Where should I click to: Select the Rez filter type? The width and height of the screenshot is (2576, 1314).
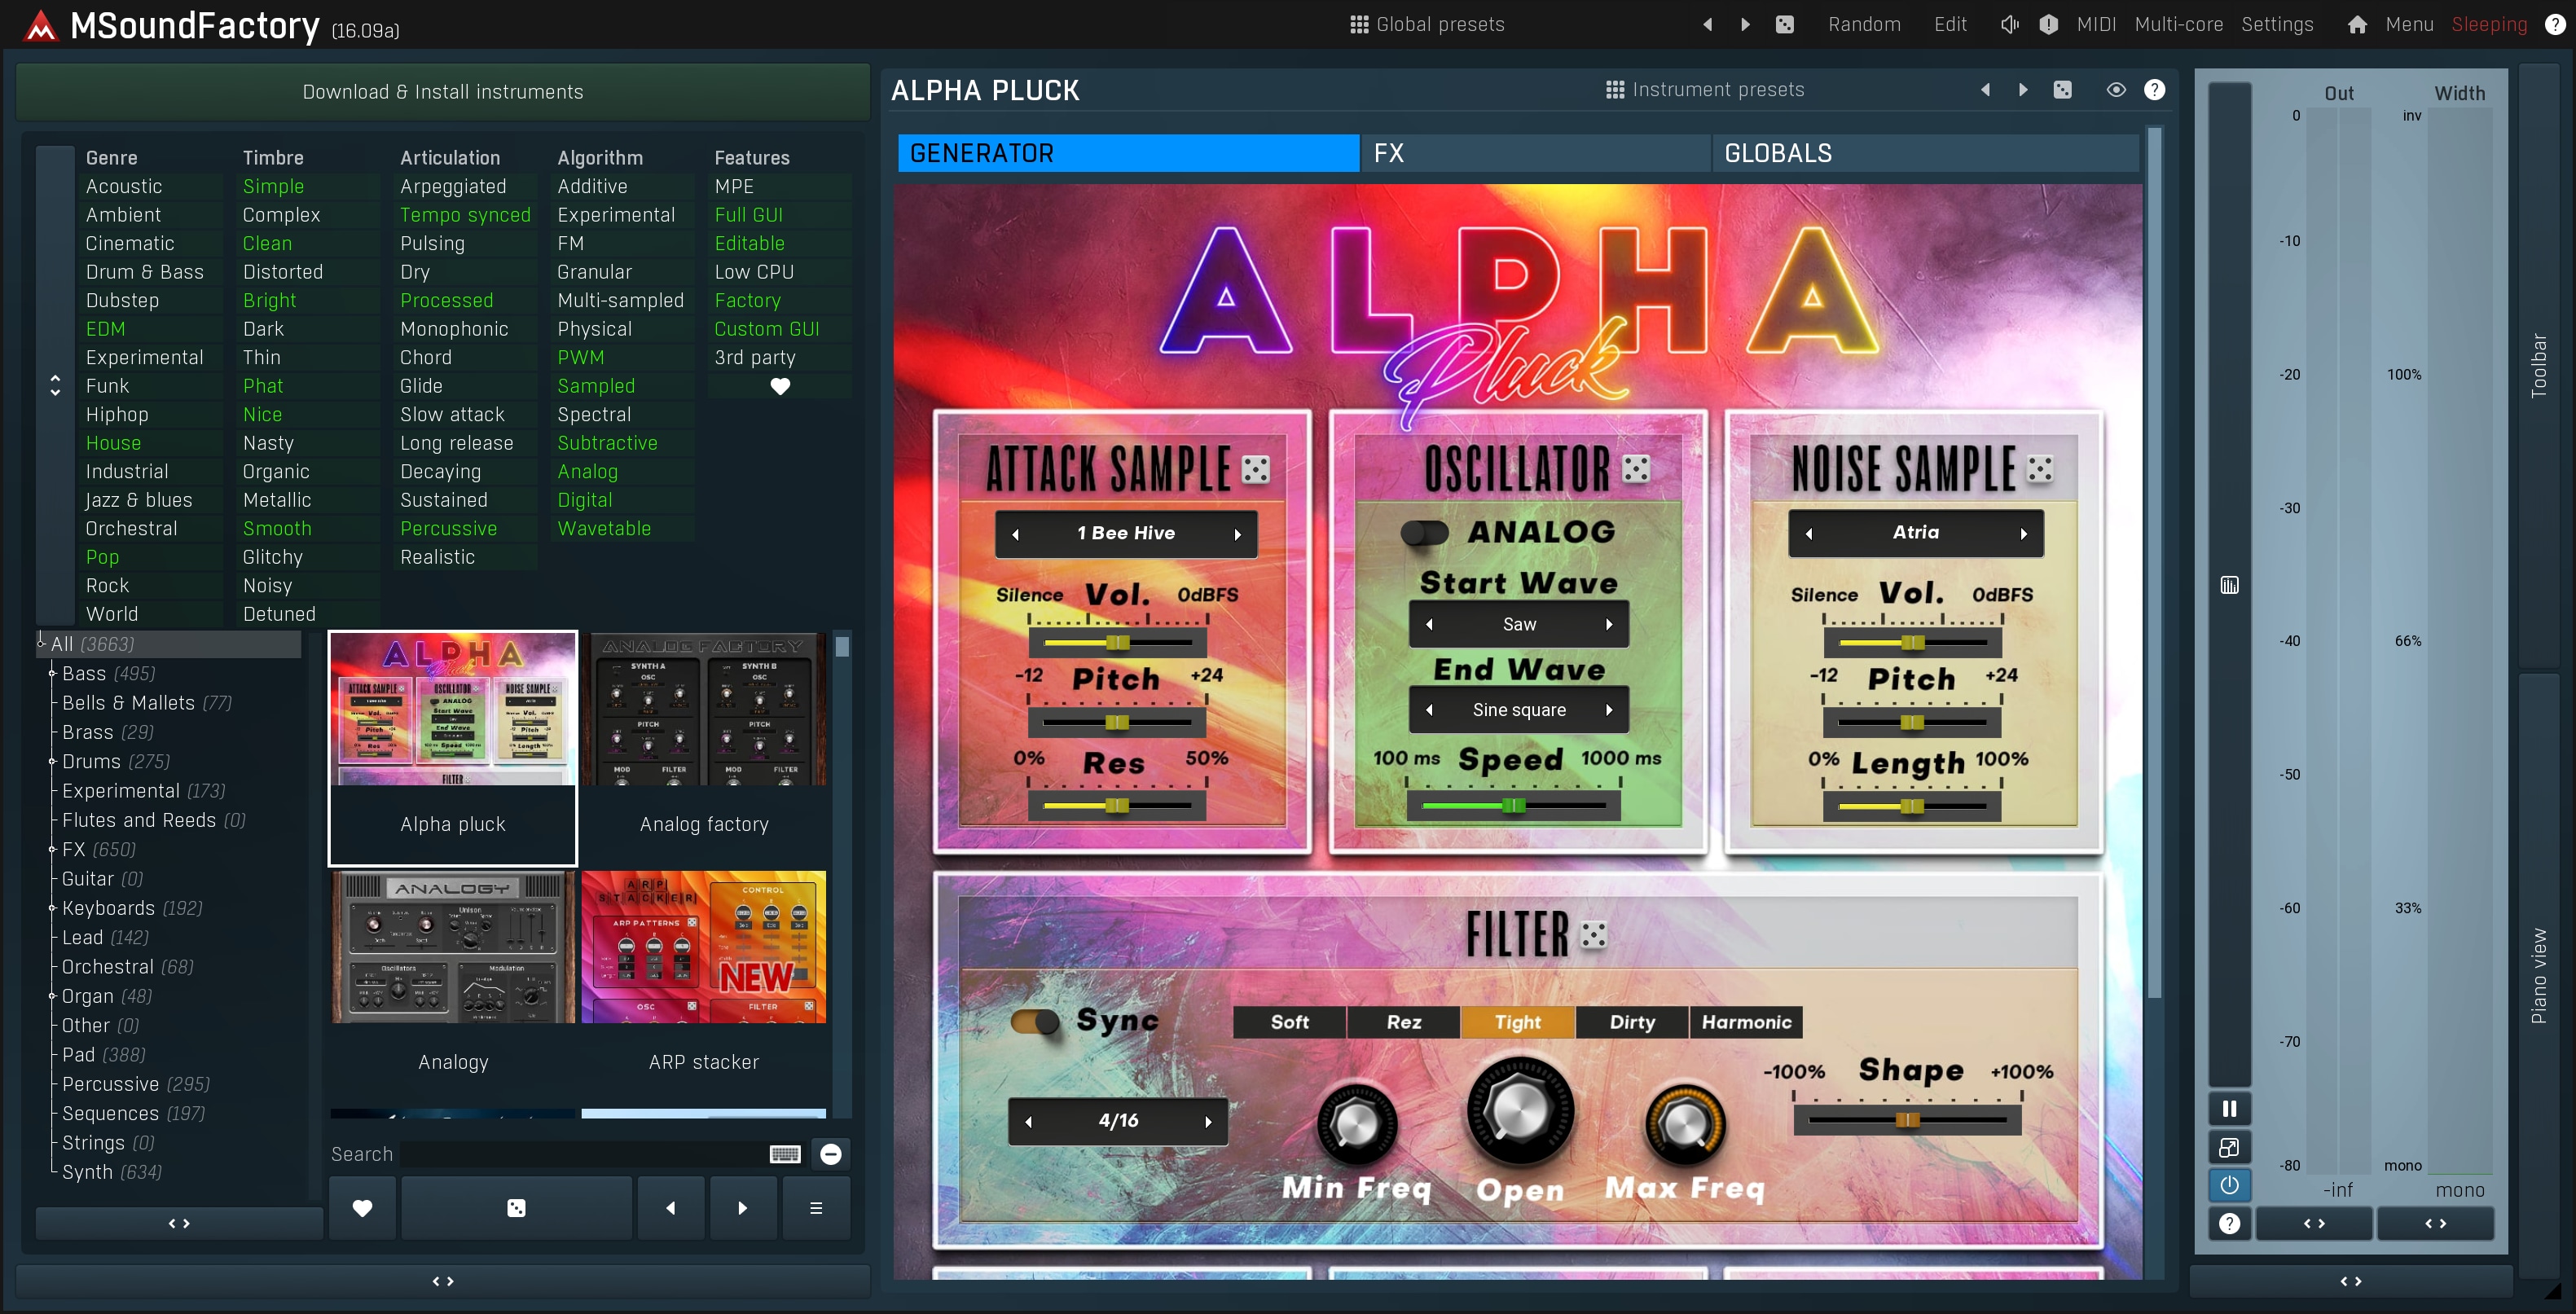[x=1403, y=1022]
